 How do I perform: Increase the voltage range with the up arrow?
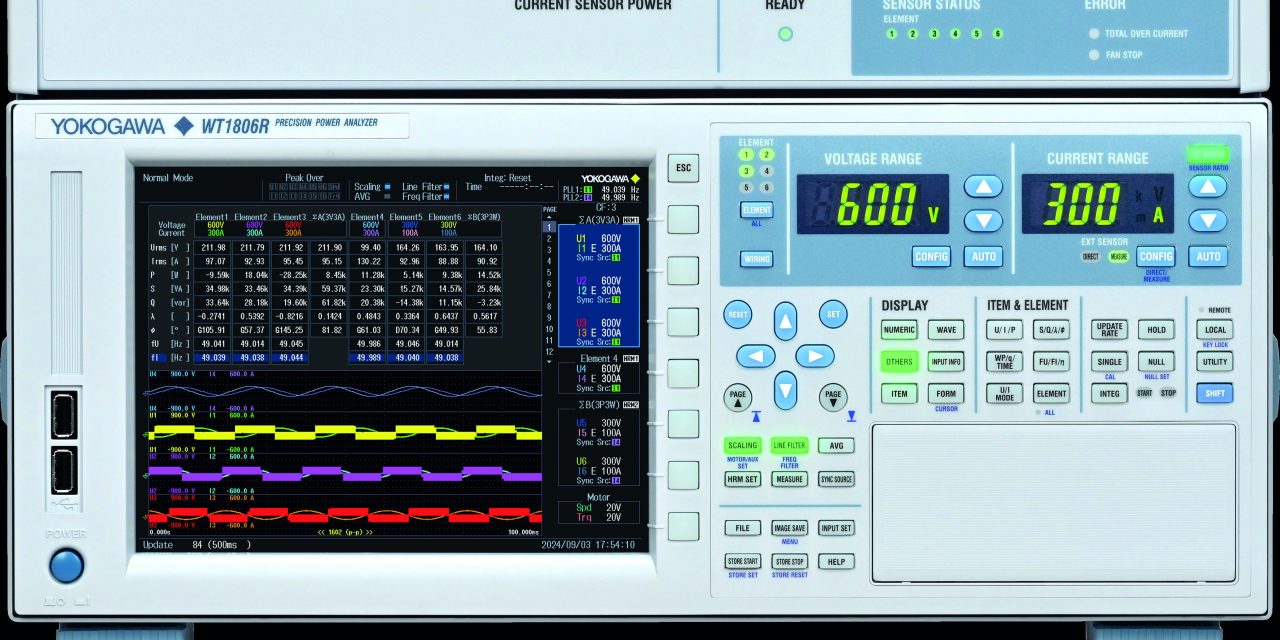click(983, 186)
